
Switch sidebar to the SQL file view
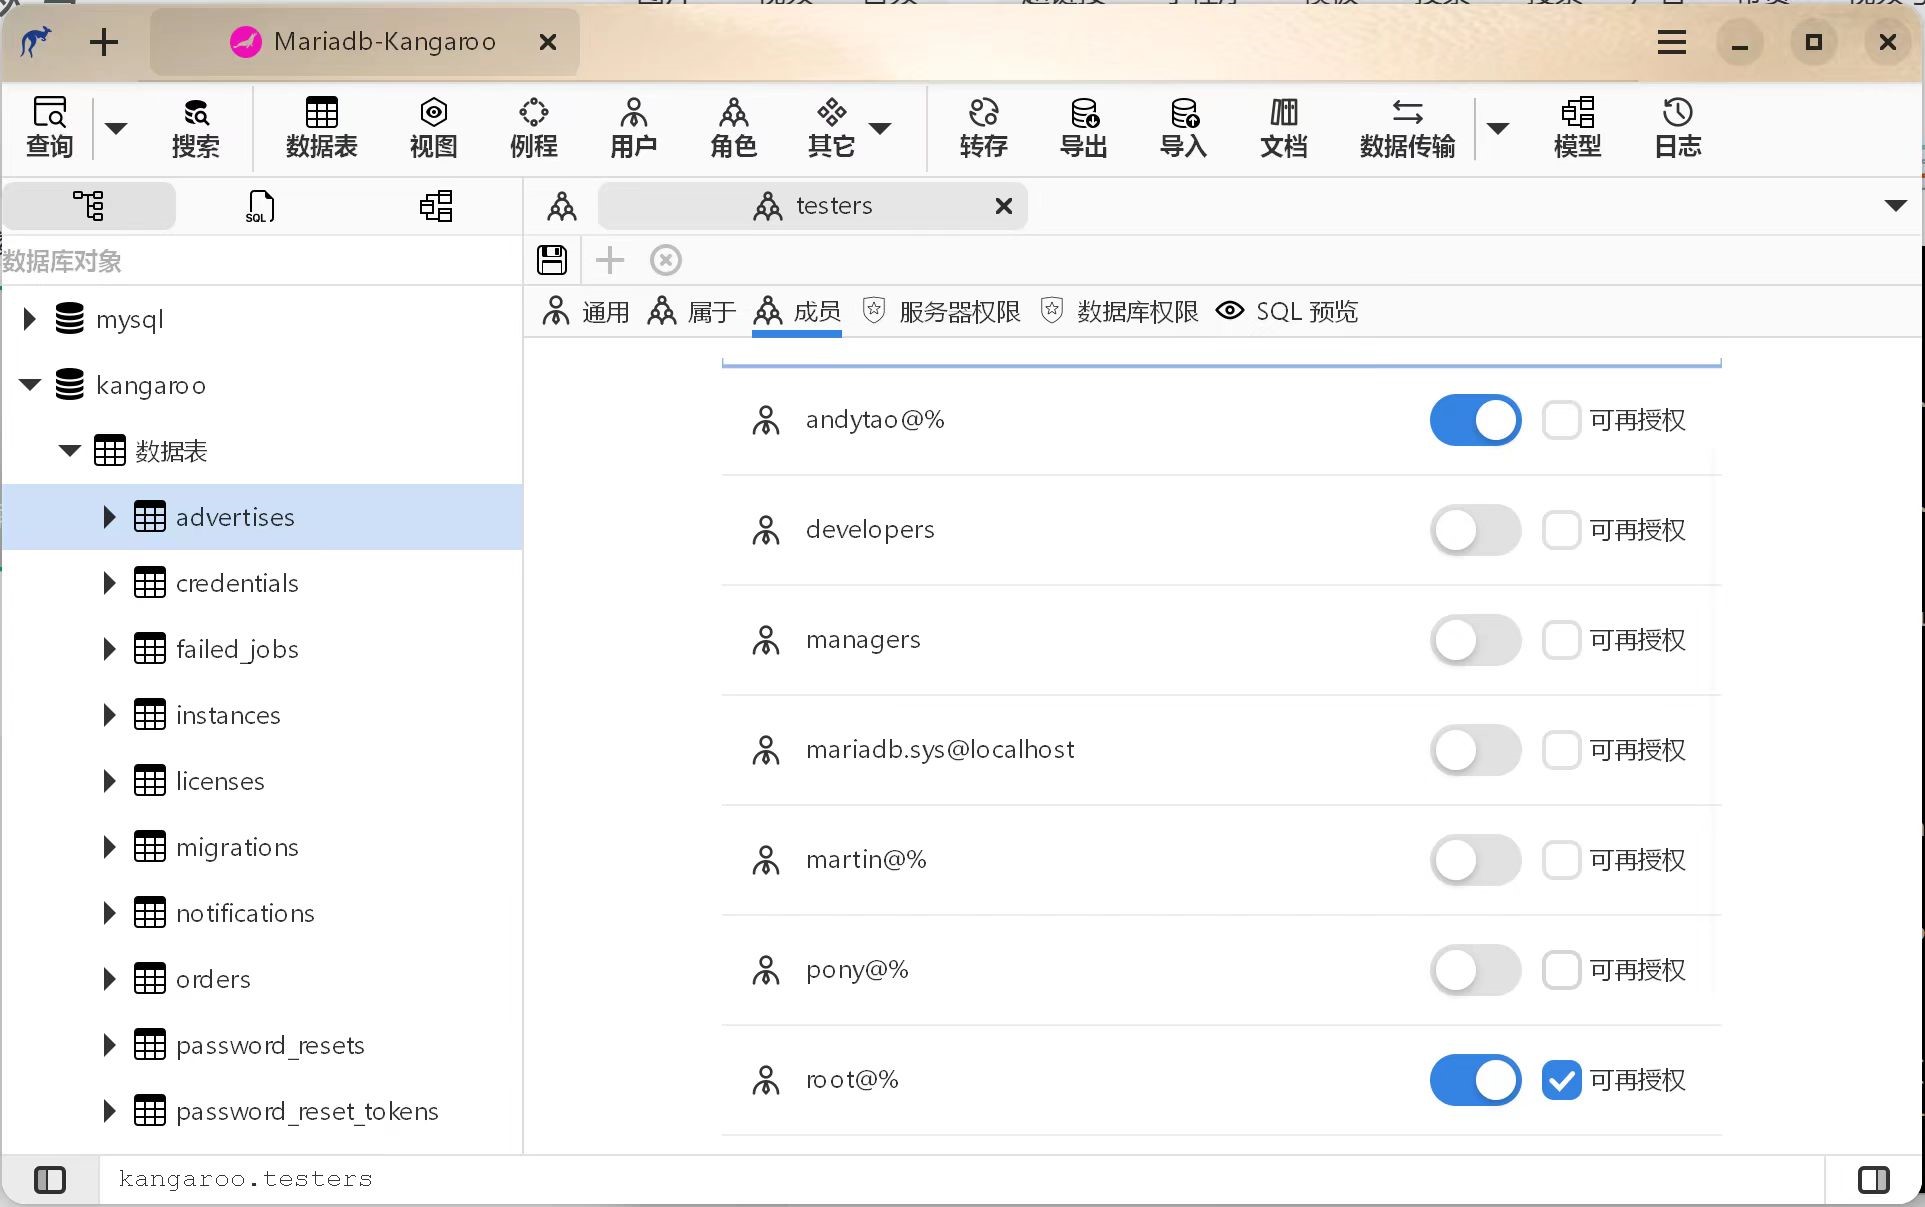260,206
